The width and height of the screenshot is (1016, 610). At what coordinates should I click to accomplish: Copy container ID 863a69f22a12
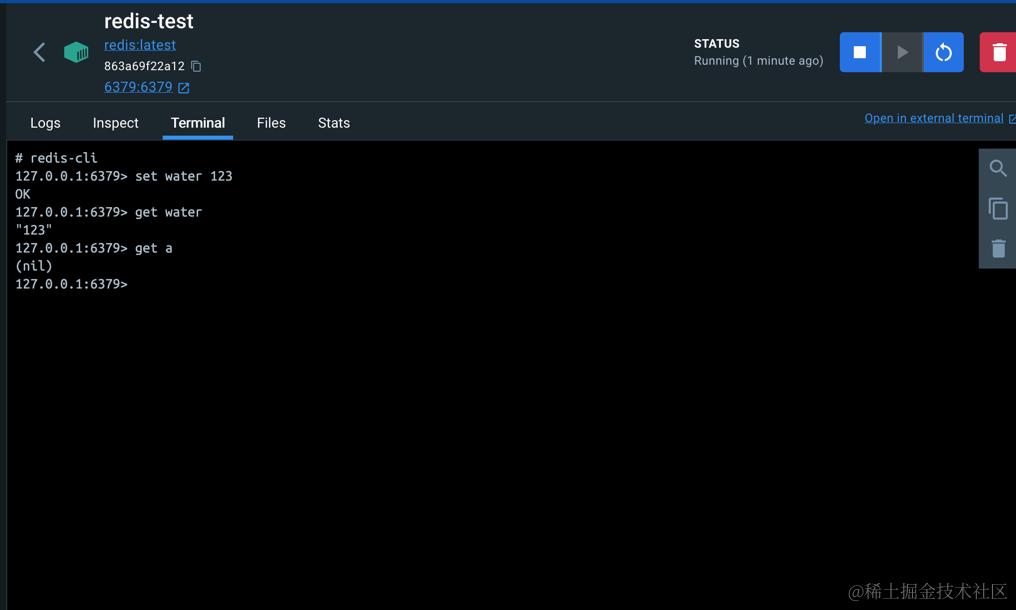(196, 66)
